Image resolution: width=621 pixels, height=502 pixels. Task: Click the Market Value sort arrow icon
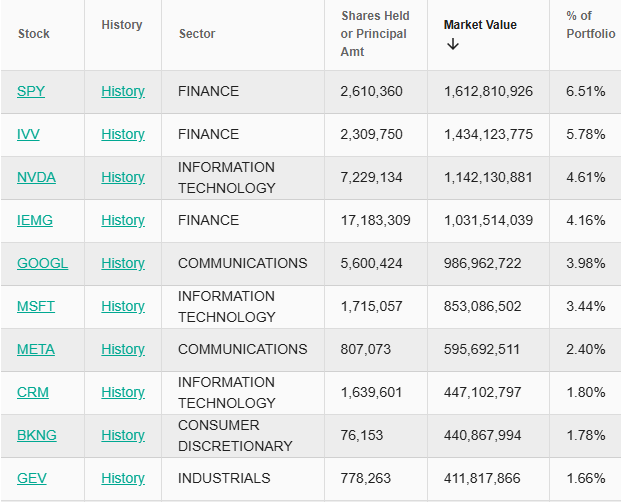pos(453,44)
